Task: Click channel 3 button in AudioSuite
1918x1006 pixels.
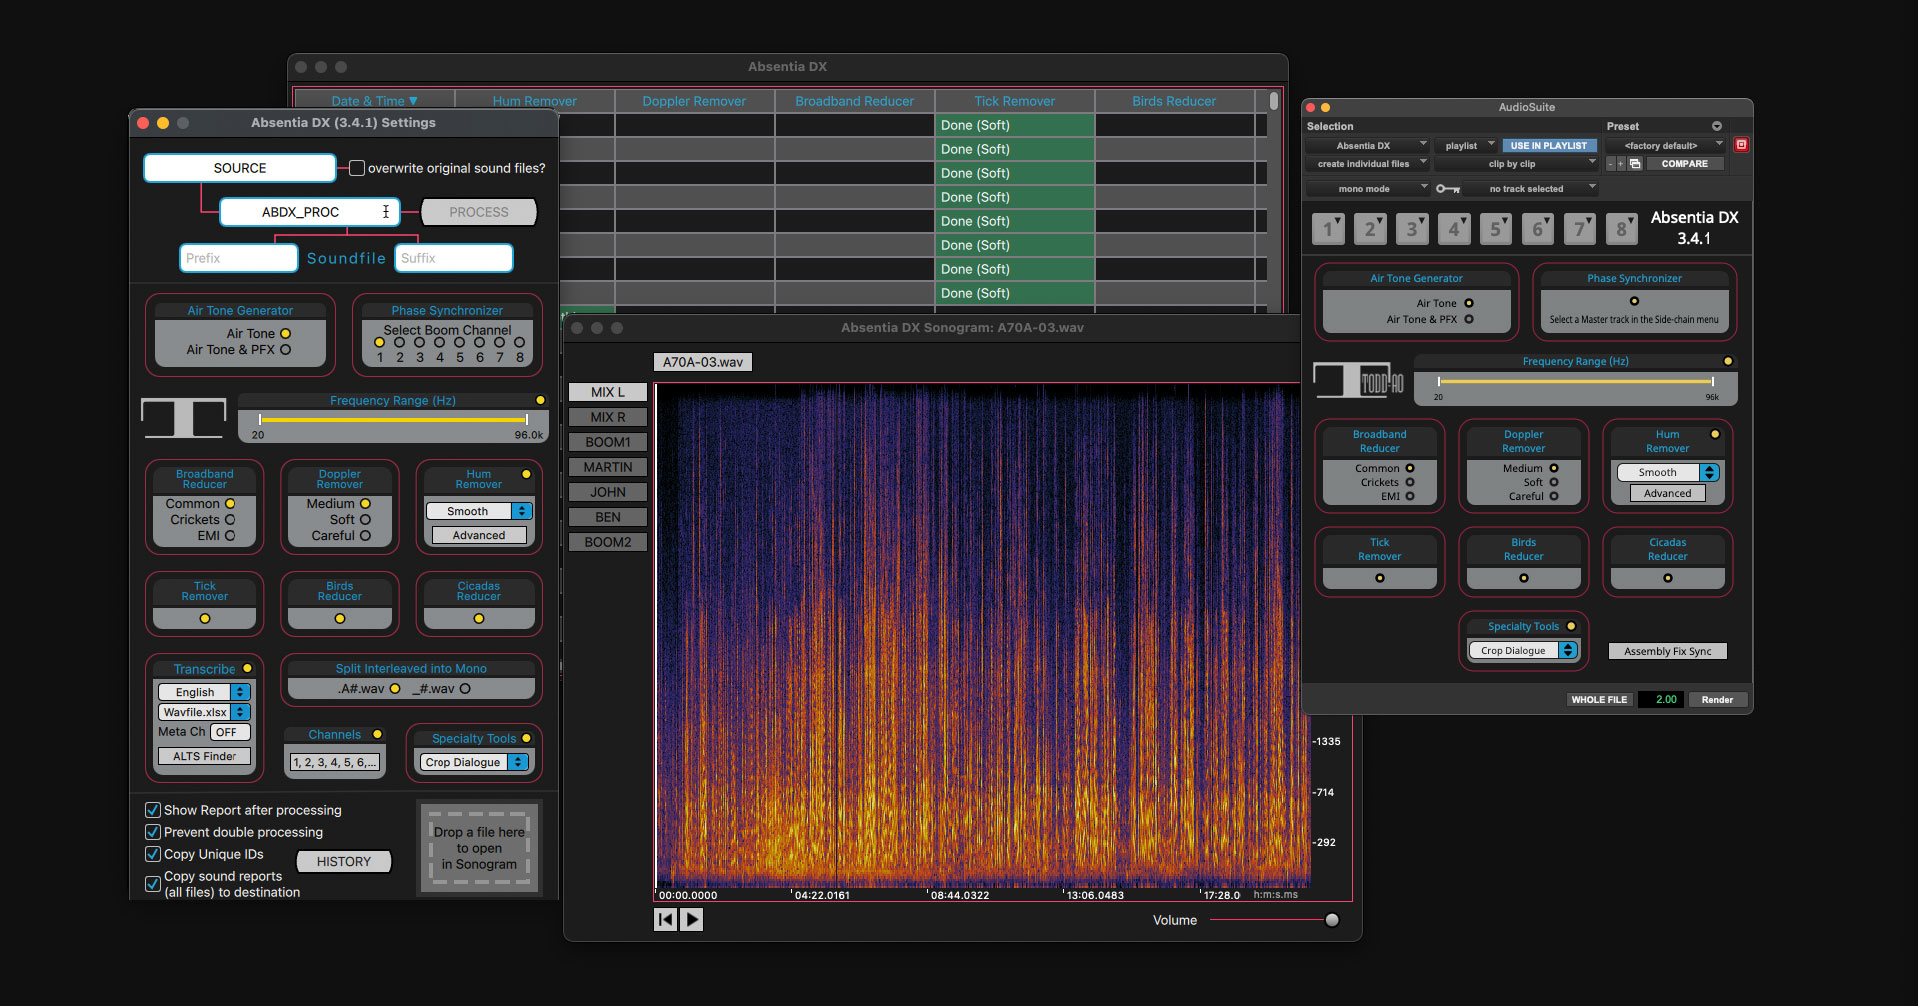Action: [1412, 229]
